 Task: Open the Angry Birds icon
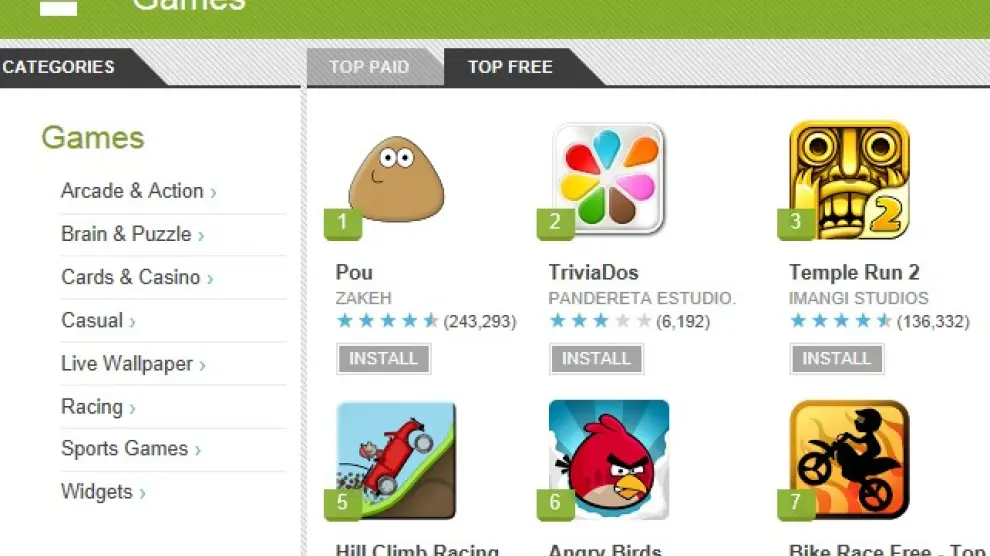[x=609, y=459]
